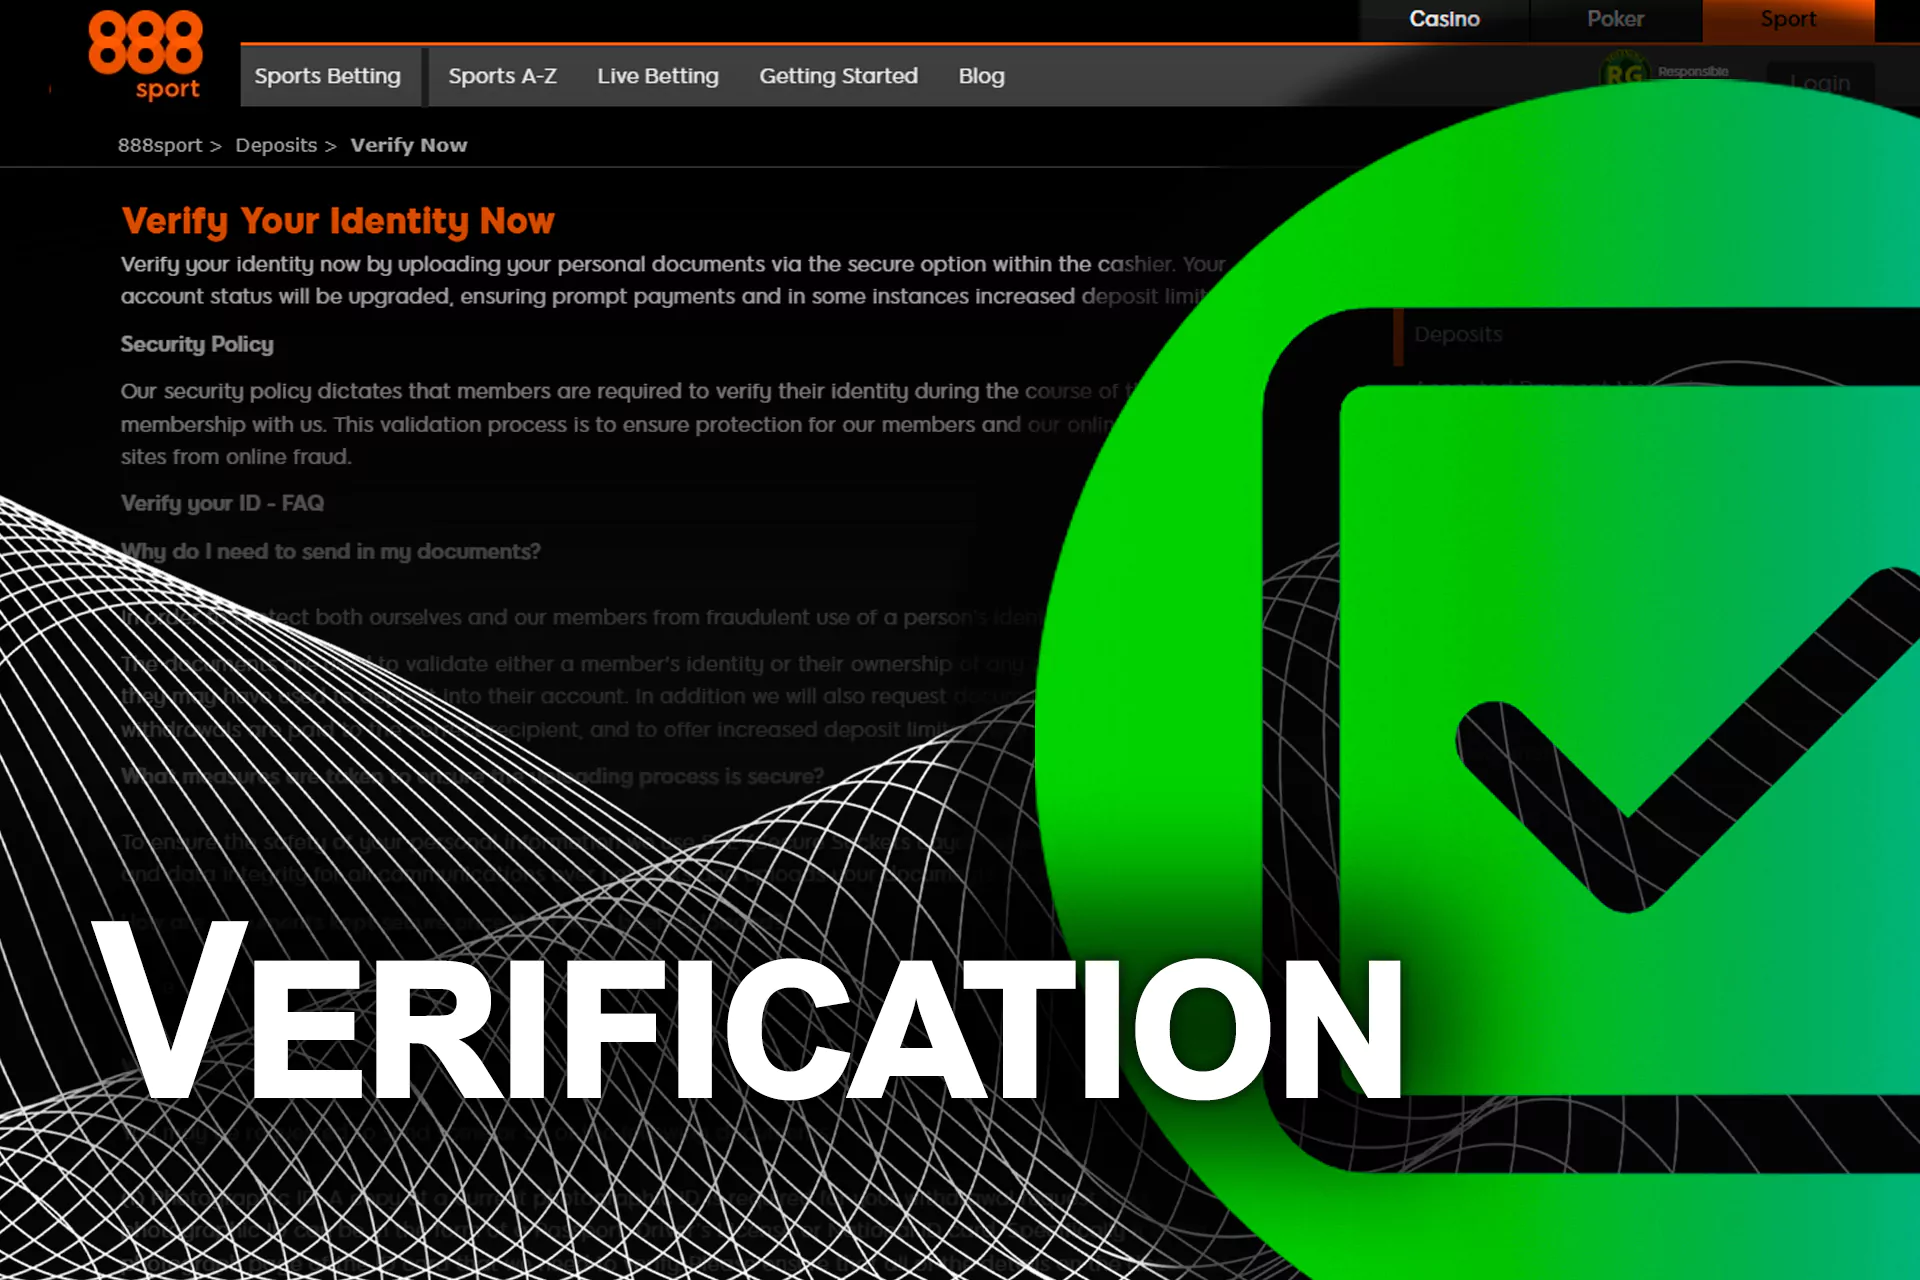Screen dimensions: 1920x1280
Task: Toggle the Poker tab at top right
Action: pyautogui.click(x=1614, y=19)
